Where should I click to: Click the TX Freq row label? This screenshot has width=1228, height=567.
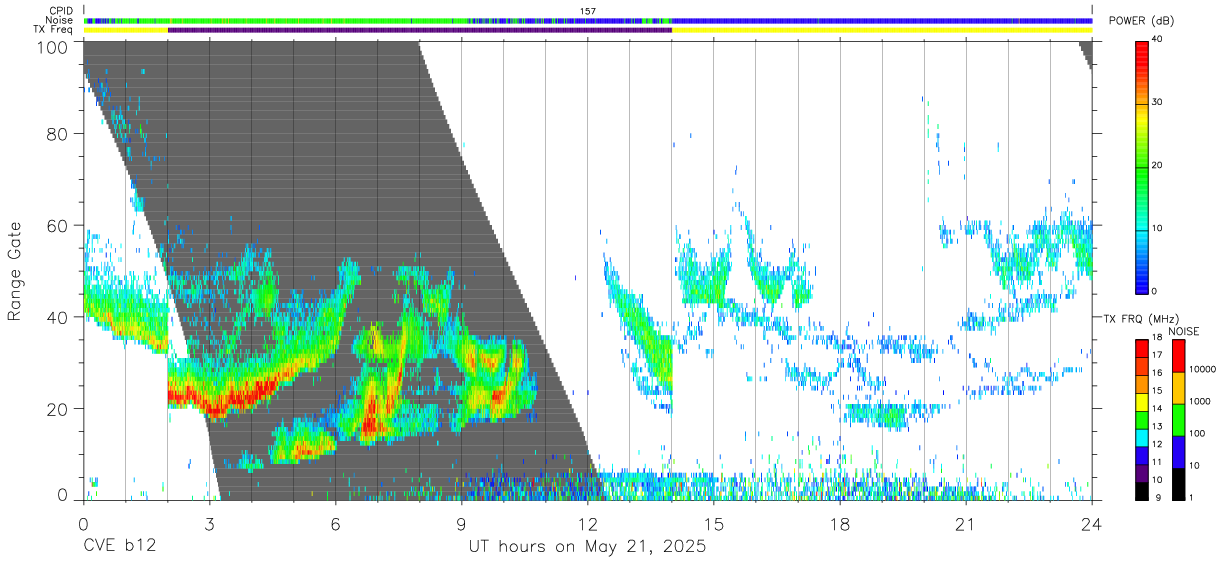coord(52,30)
